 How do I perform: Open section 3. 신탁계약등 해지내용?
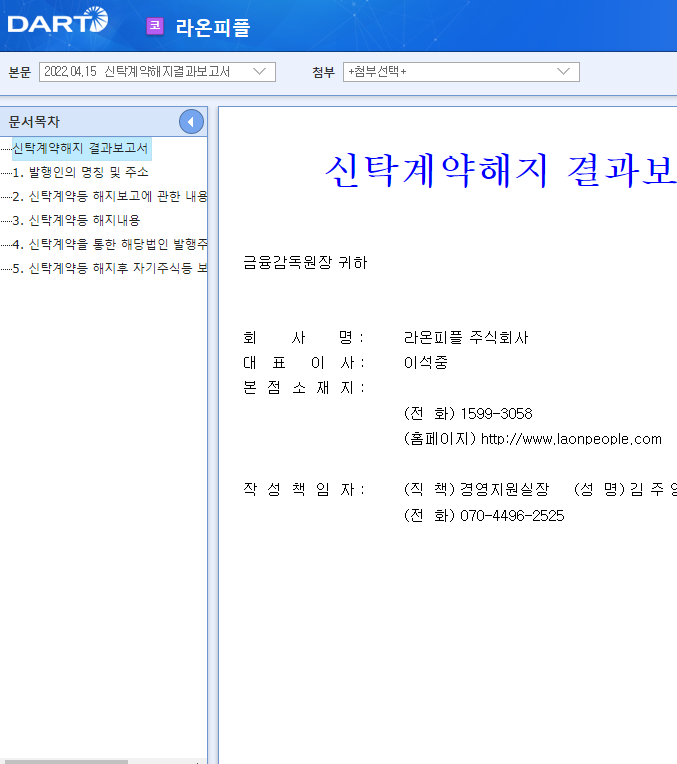click(x=77, y=220)
